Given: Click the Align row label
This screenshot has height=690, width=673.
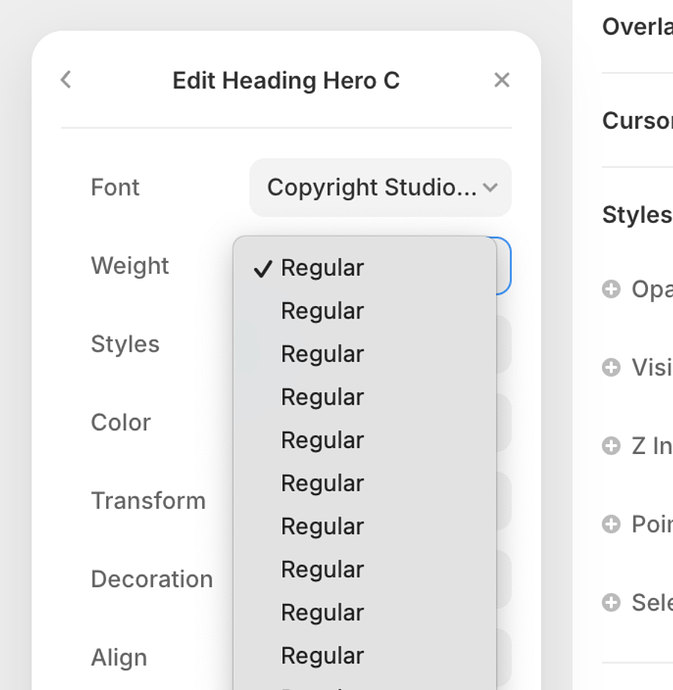Looking at the screenshot, I should pyautogui.click(x=119, y=657).
